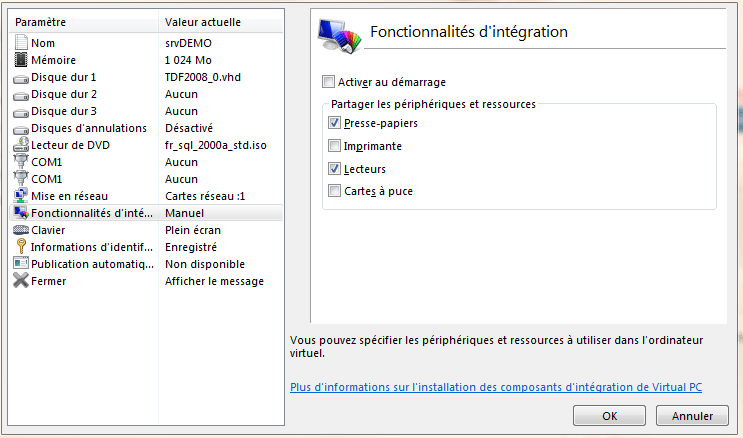Select the Fermer X icon
Image resolution: width=743 pixels, height=438 pixels.
(21, 281)
